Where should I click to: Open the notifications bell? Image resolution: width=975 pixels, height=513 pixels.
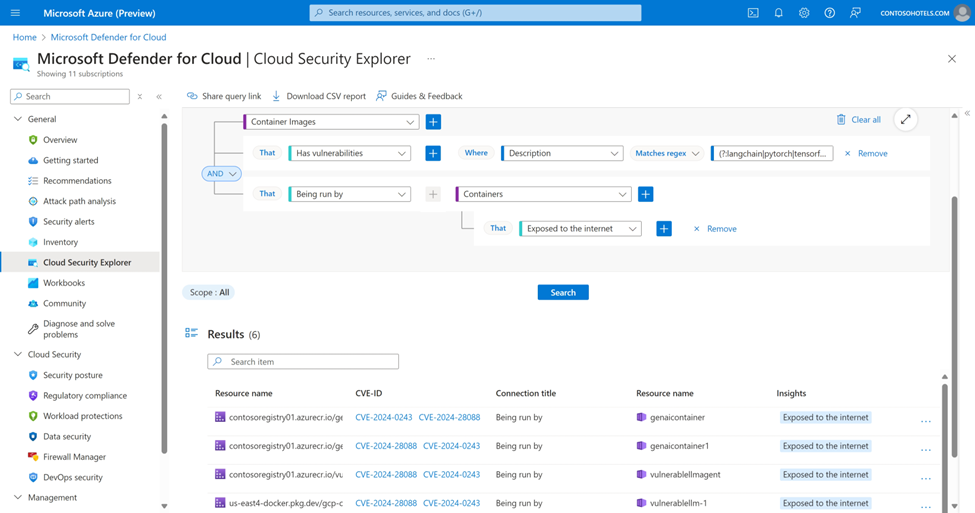[x=779, y=12]
